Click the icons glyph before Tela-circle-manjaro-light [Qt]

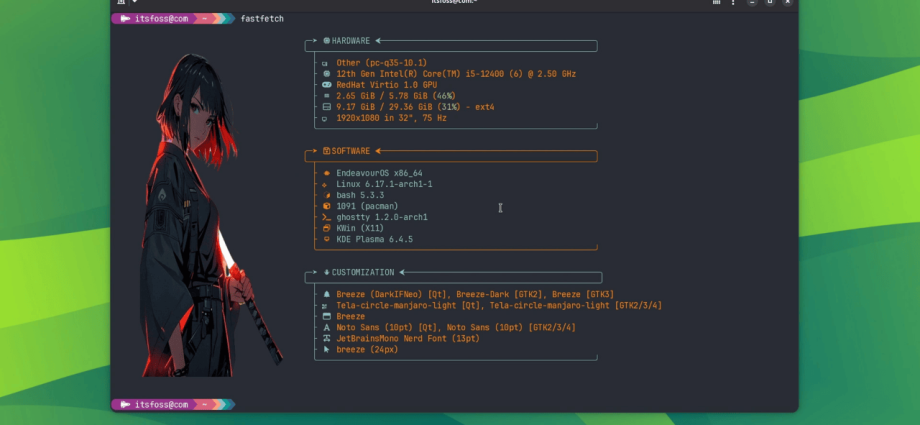pos(325,306)
